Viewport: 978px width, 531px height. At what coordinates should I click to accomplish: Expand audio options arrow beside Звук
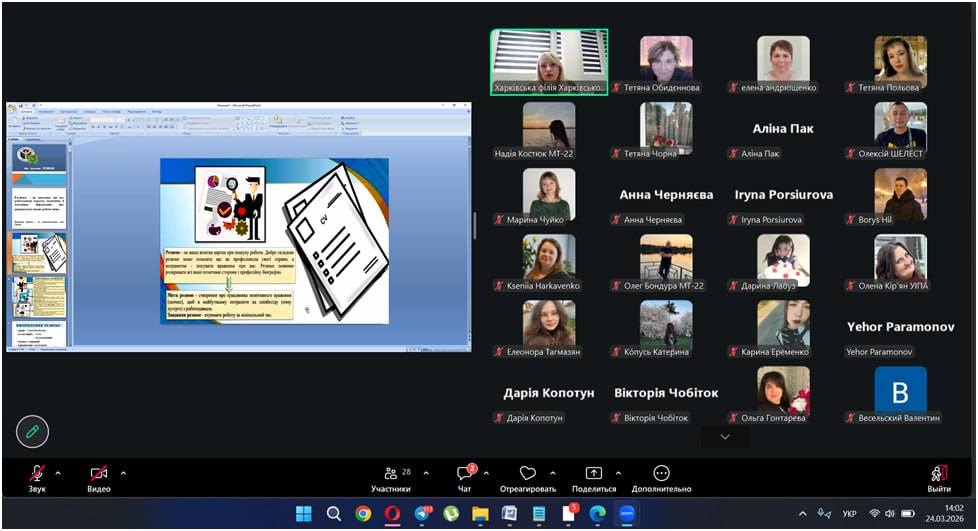[x=58, y=472]
